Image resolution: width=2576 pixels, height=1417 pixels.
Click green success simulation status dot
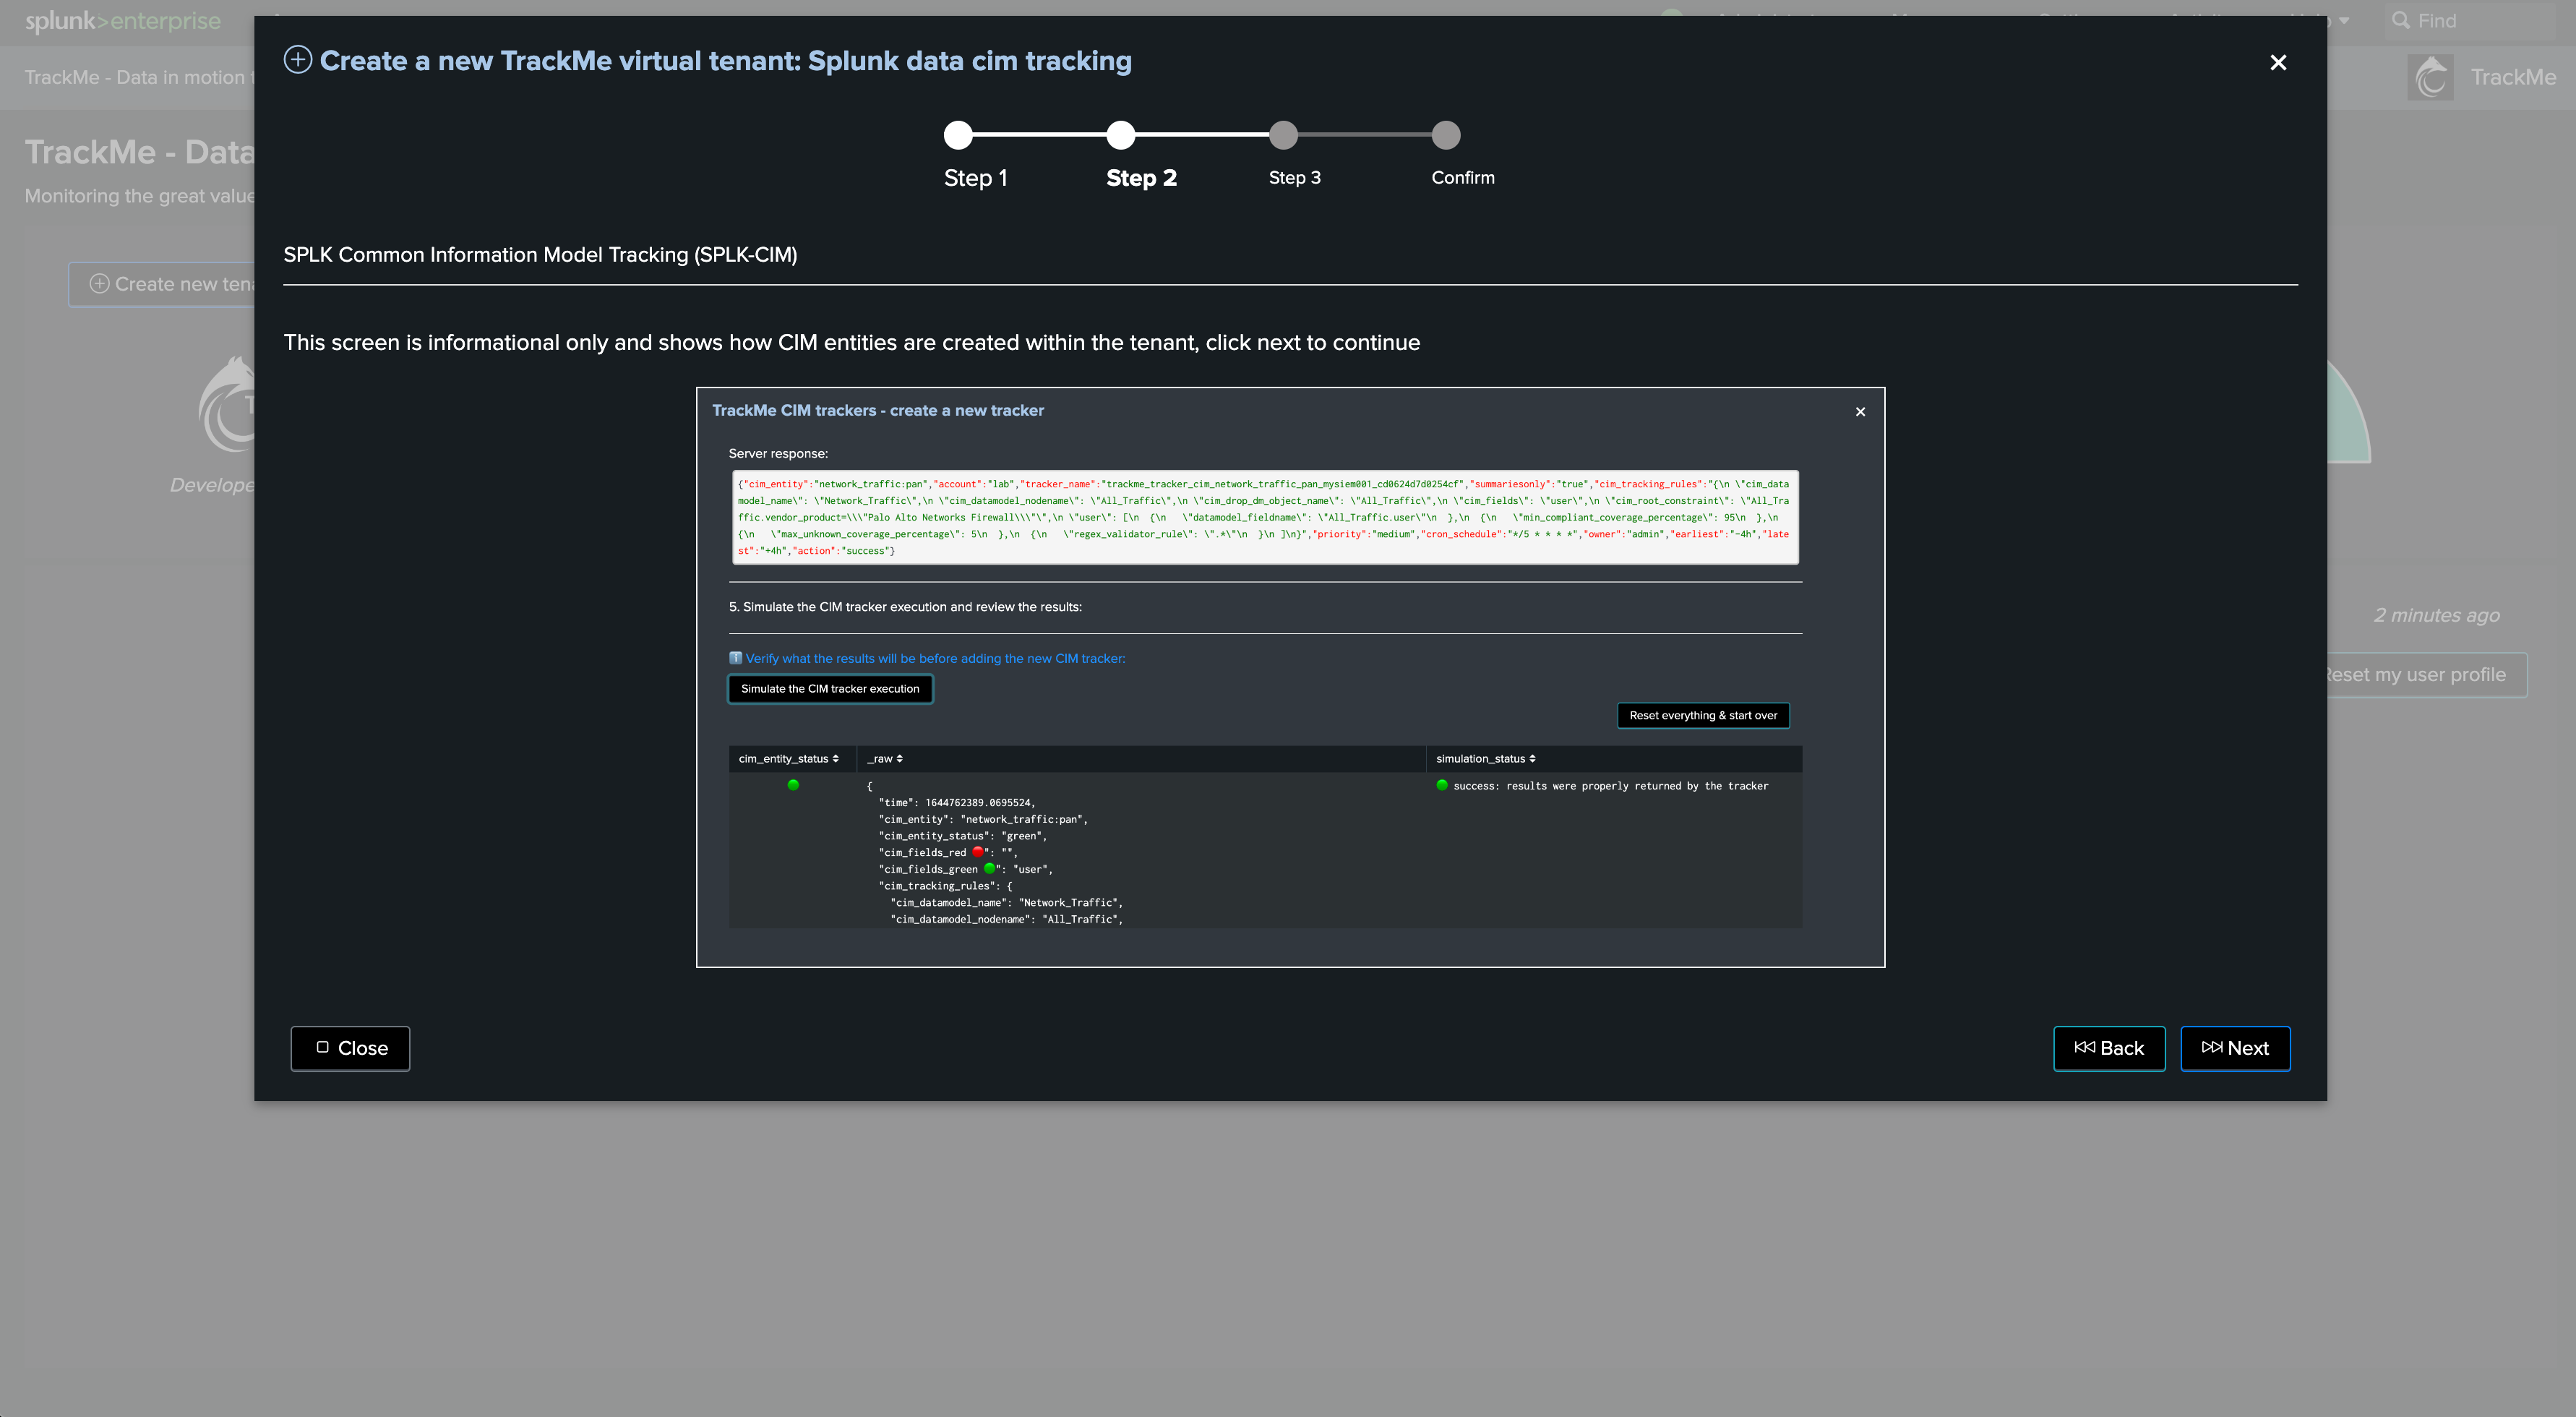(x=1442, y=785)
